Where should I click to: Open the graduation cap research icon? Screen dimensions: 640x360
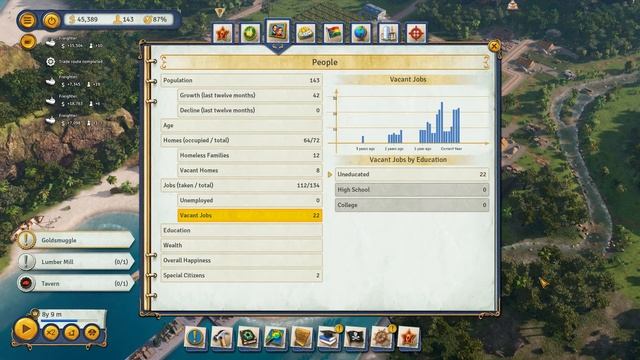(x=328, y=338)
